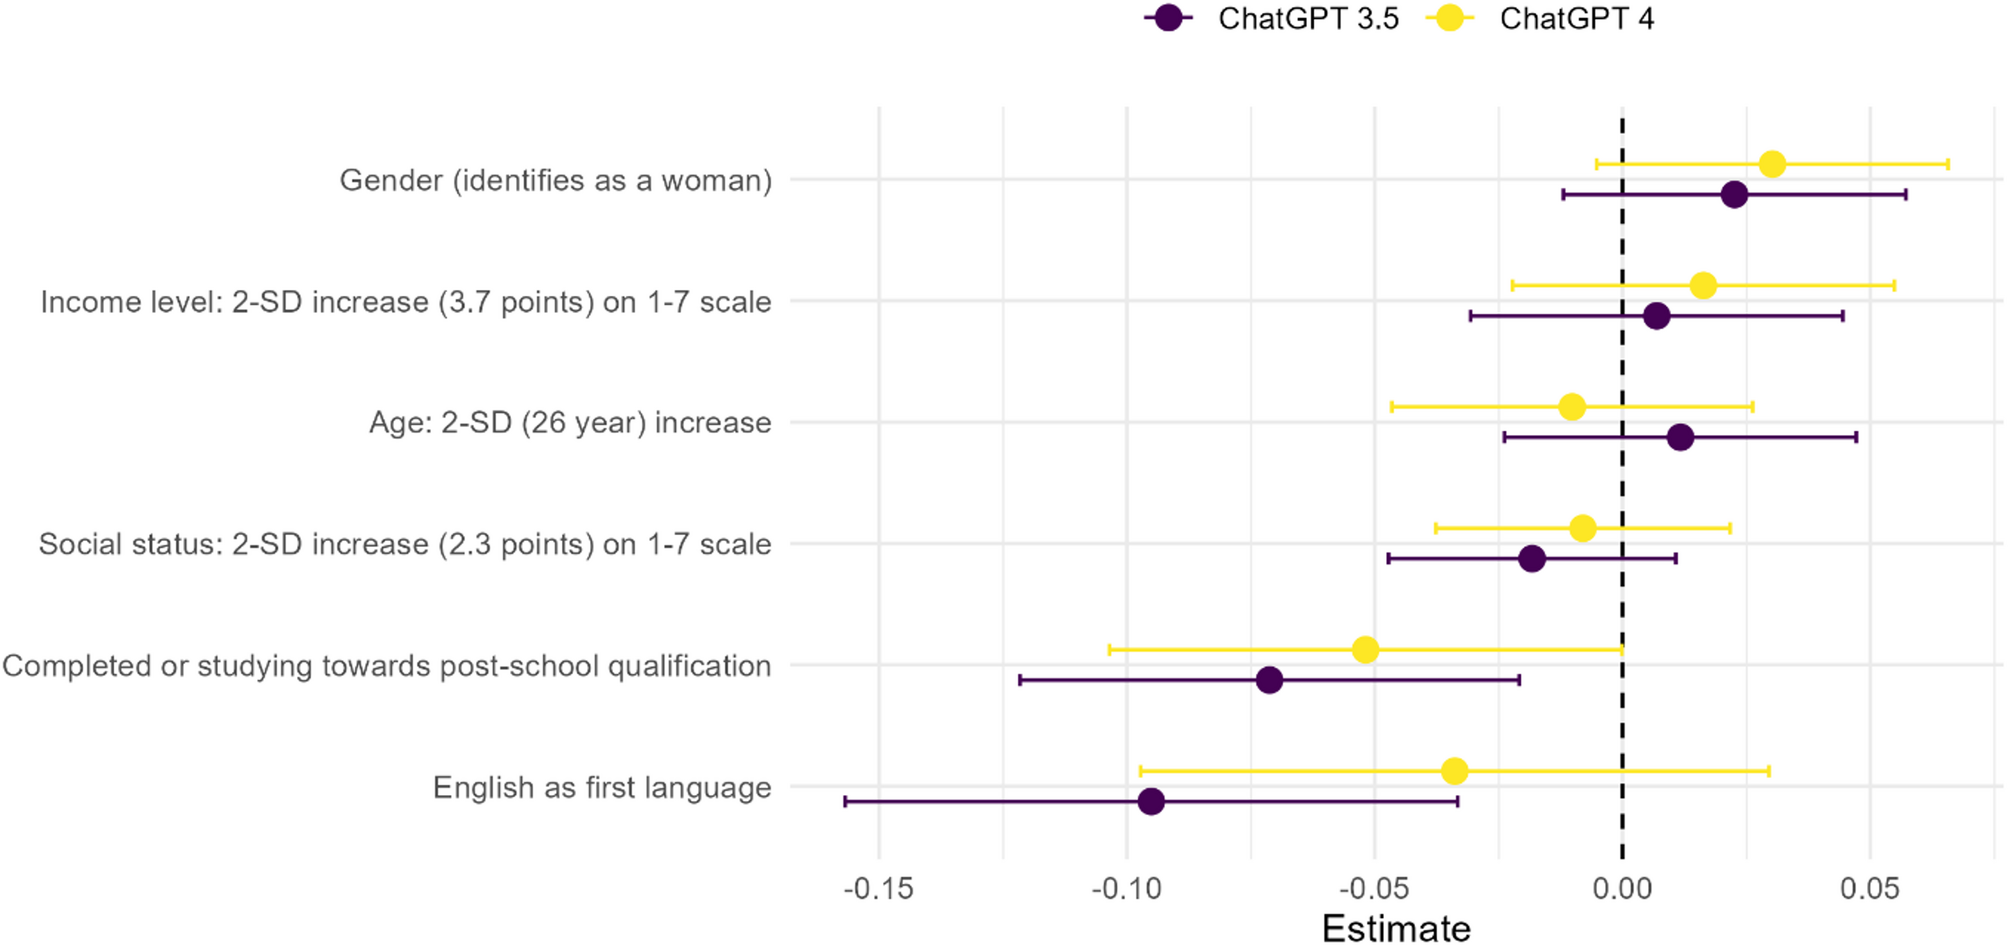The image size is (2008, 945).
Task: Click the ChatGPT 3.5 legend label
Action: [x=1308, y=19]
